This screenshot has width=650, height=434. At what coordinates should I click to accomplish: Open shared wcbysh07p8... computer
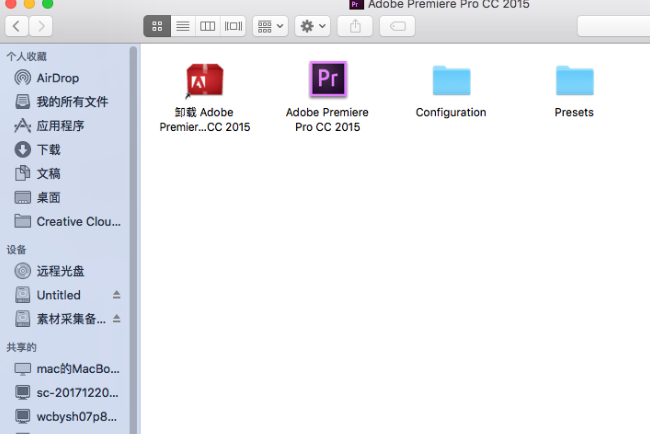point(66,417)
